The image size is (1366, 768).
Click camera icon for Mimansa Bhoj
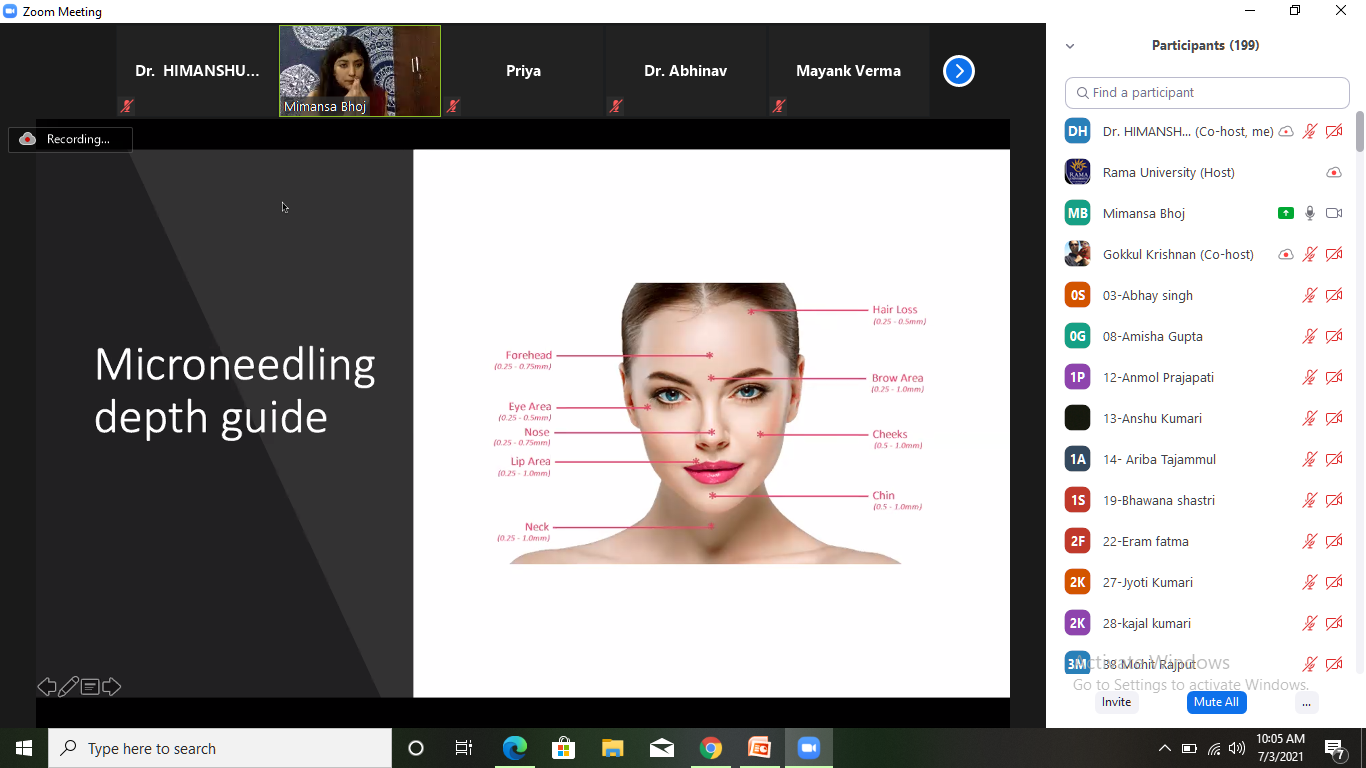click(x=1334, y=214)
